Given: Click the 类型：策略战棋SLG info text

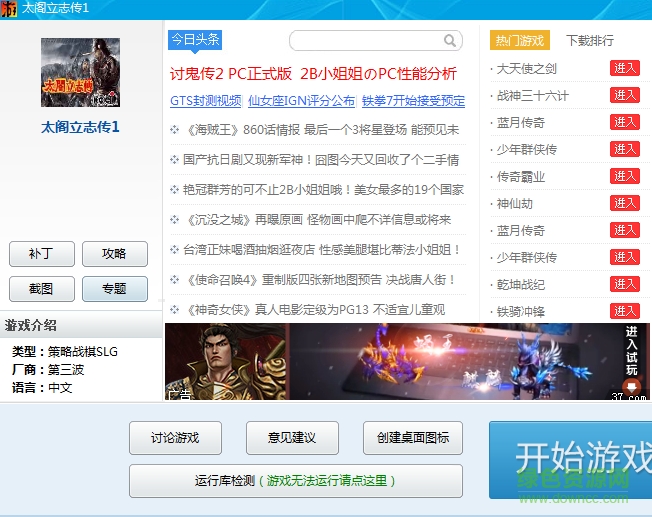Looking at the screenshot, I should [65, 352].
